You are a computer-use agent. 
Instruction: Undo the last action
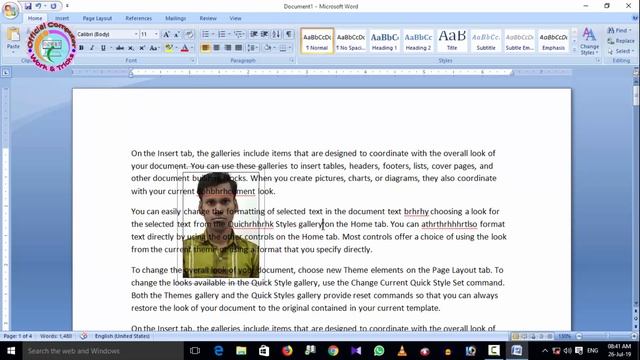(38, 6)
